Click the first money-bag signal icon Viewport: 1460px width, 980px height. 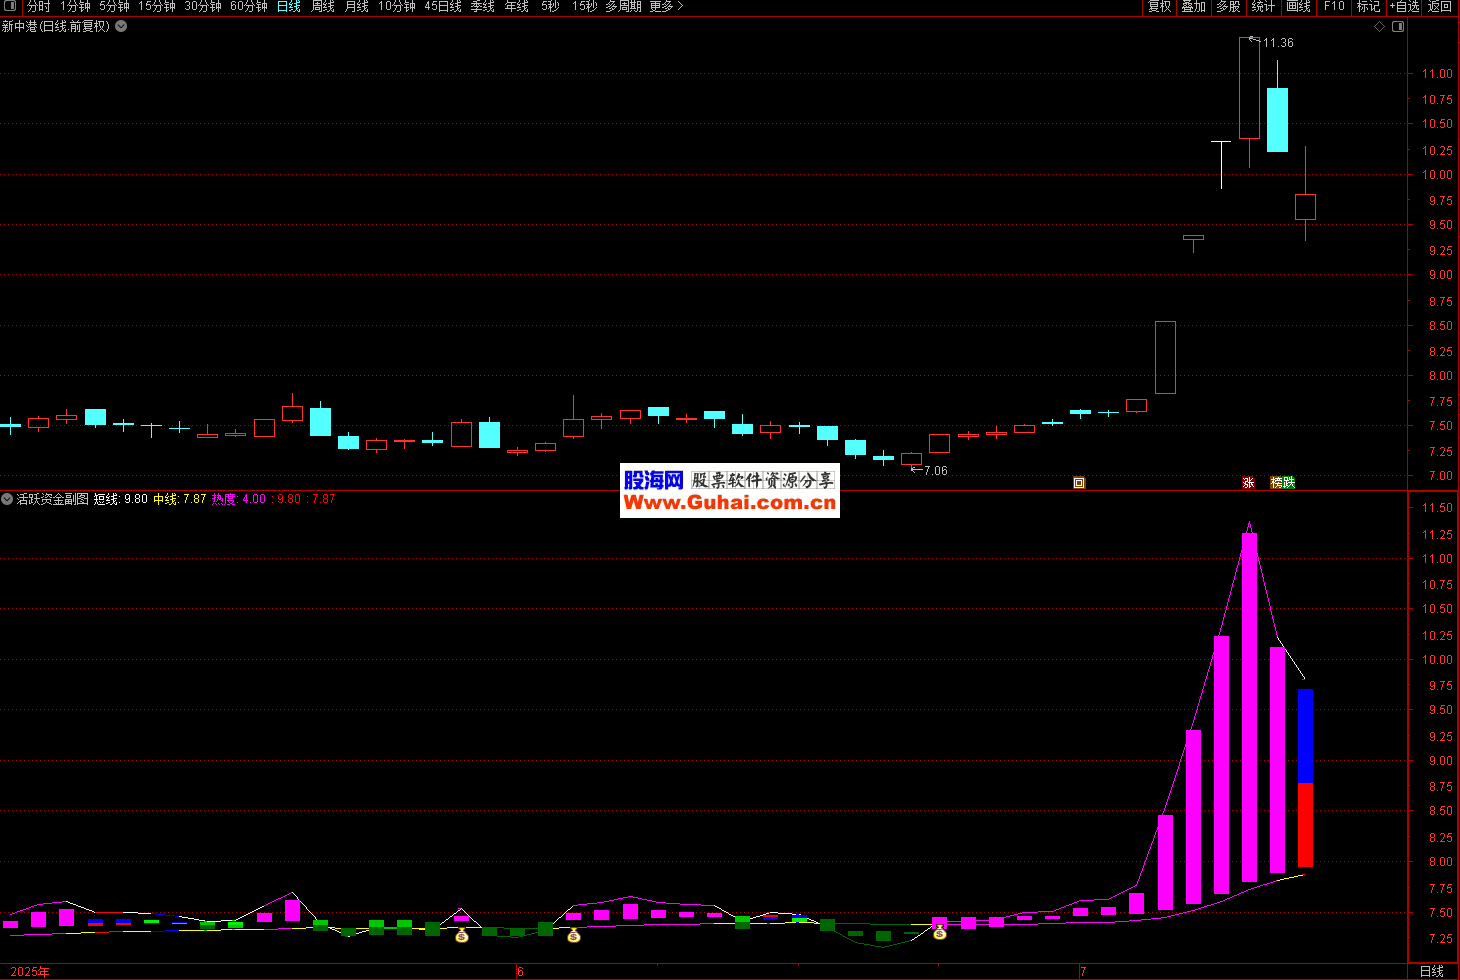click(461, 936)
